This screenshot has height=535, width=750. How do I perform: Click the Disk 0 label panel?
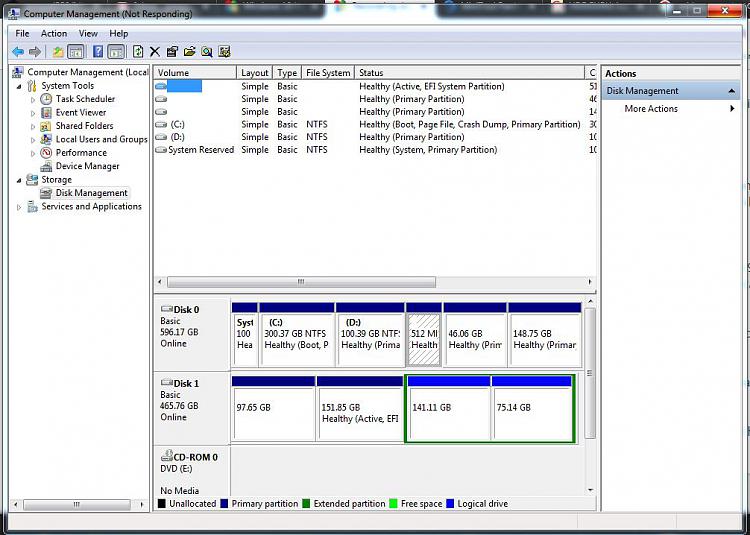pyautogui.click(x=192, y=334)
